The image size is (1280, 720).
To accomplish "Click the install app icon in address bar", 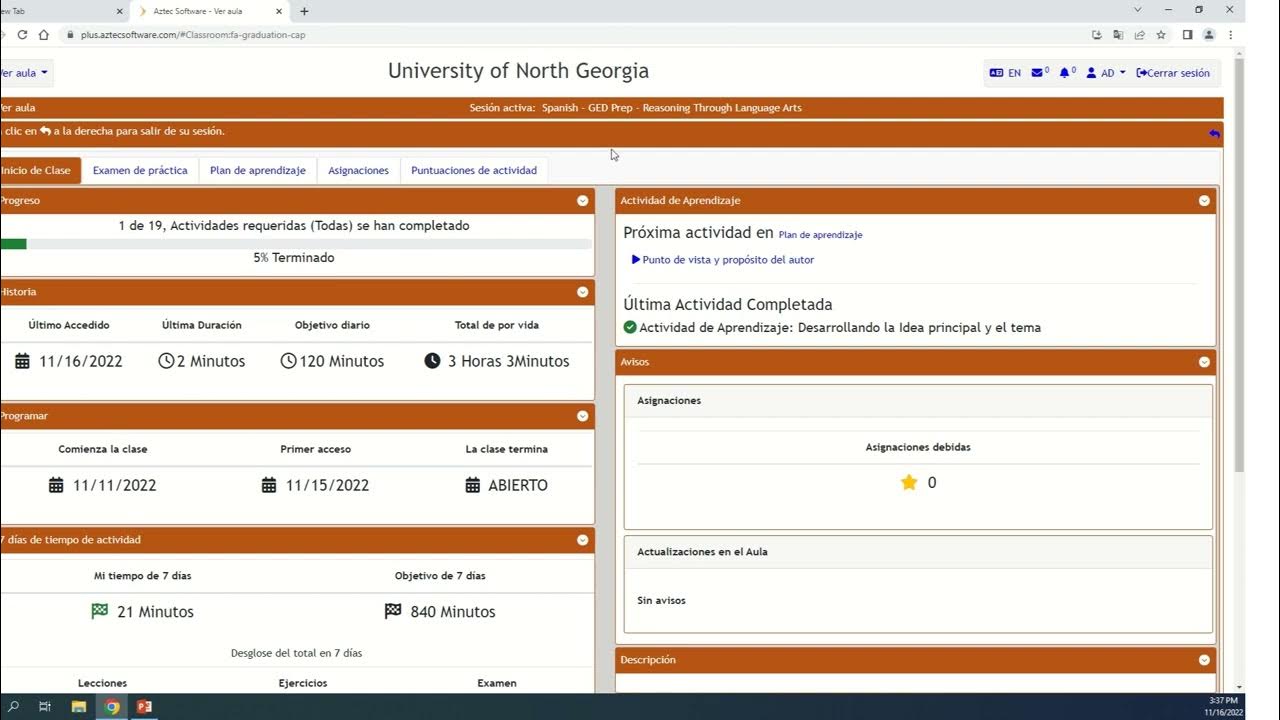I will (1097, 34).
